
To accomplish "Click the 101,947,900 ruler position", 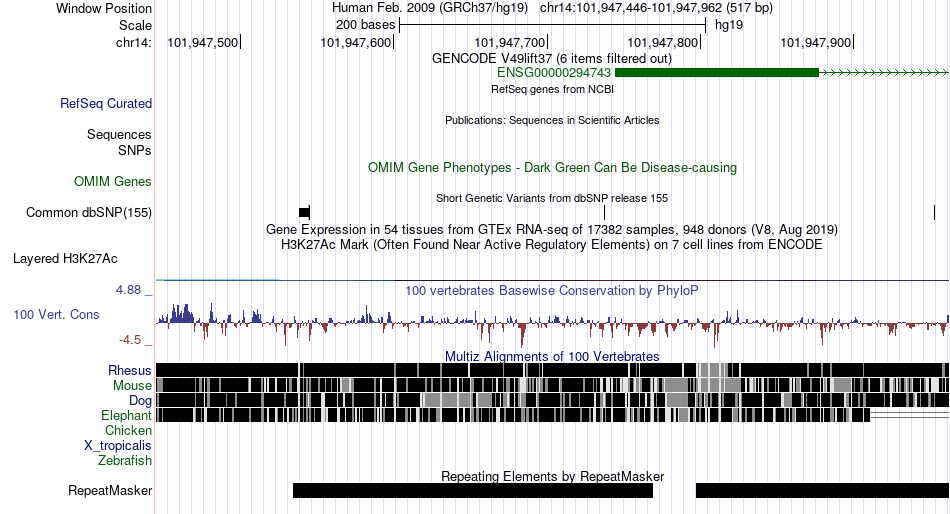I will pyautogui.click(x=815, y=42).
